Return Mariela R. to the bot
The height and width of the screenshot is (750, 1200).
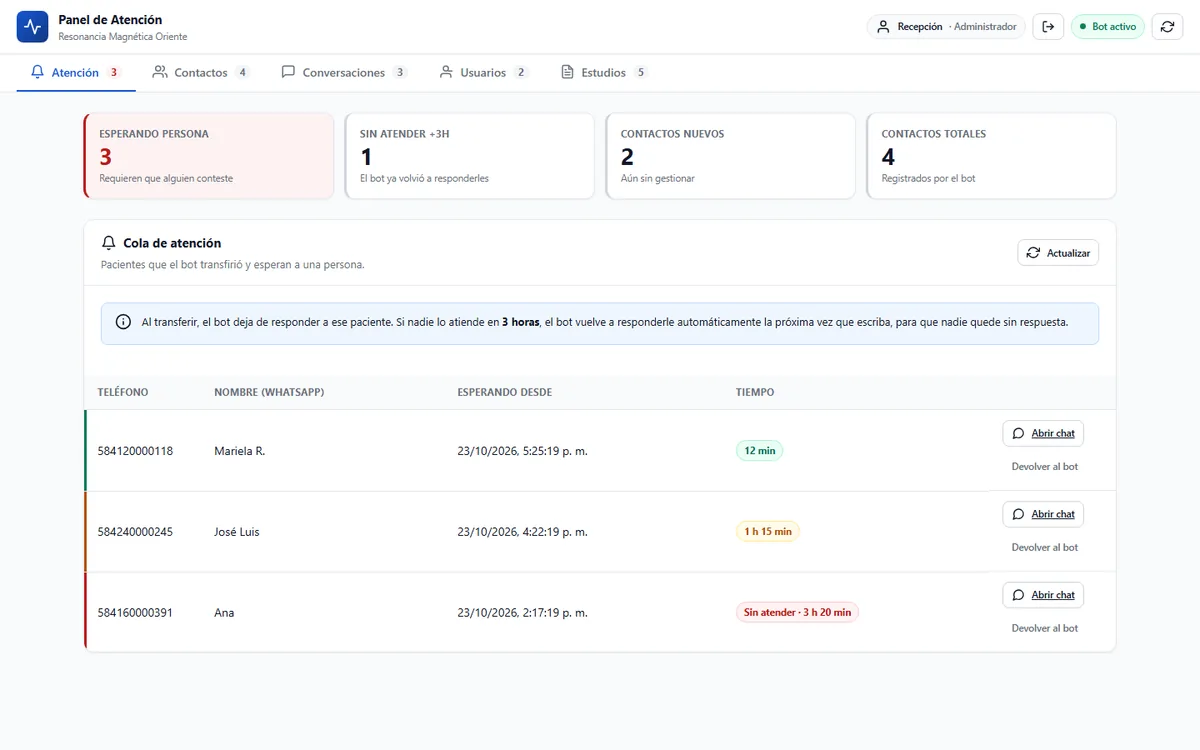coord(1044,467)
